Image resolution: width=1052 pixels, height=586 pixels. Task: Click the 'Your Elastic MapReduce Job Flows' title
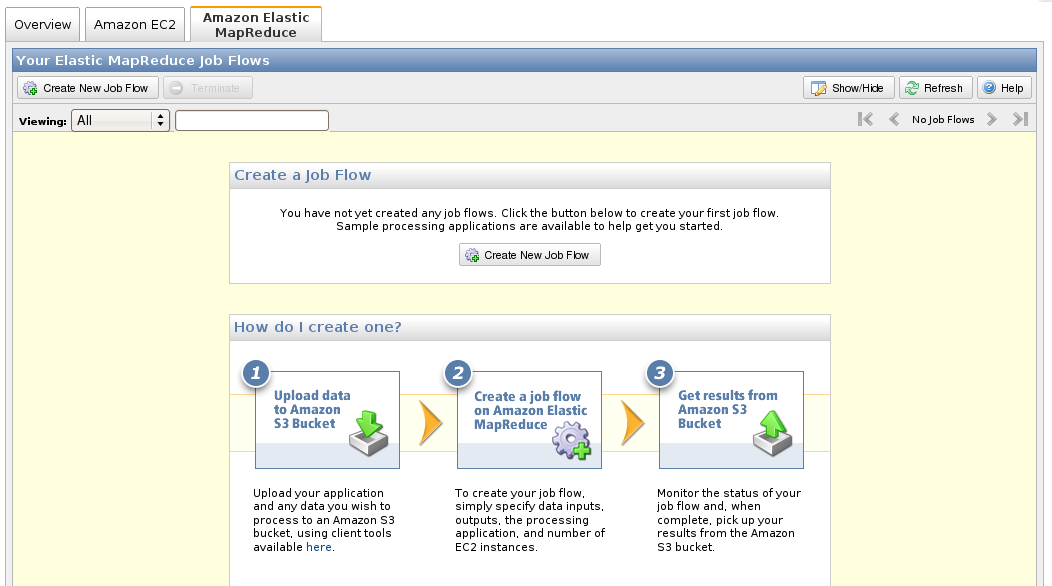[143, 60]
